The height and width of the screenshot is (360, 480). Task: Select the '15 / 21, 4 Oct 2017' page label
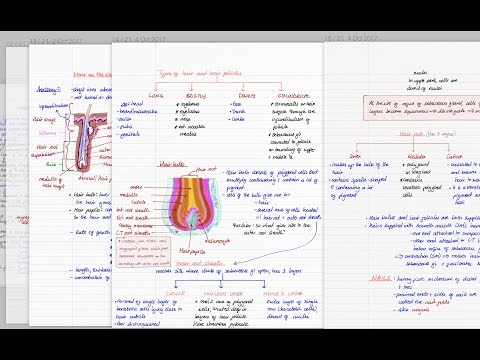pos(351,38)
